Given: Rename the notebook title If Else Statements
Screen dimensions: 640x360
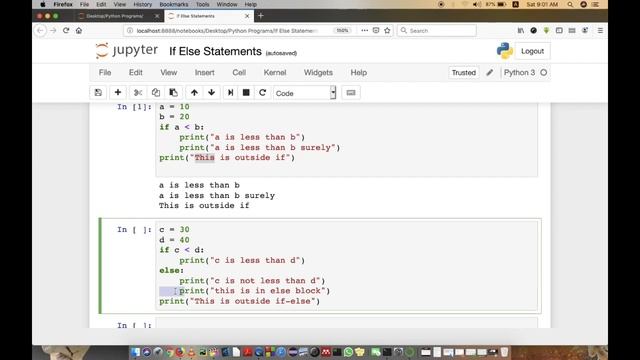Looking at the screenshot, I should (x=215, y=51).
